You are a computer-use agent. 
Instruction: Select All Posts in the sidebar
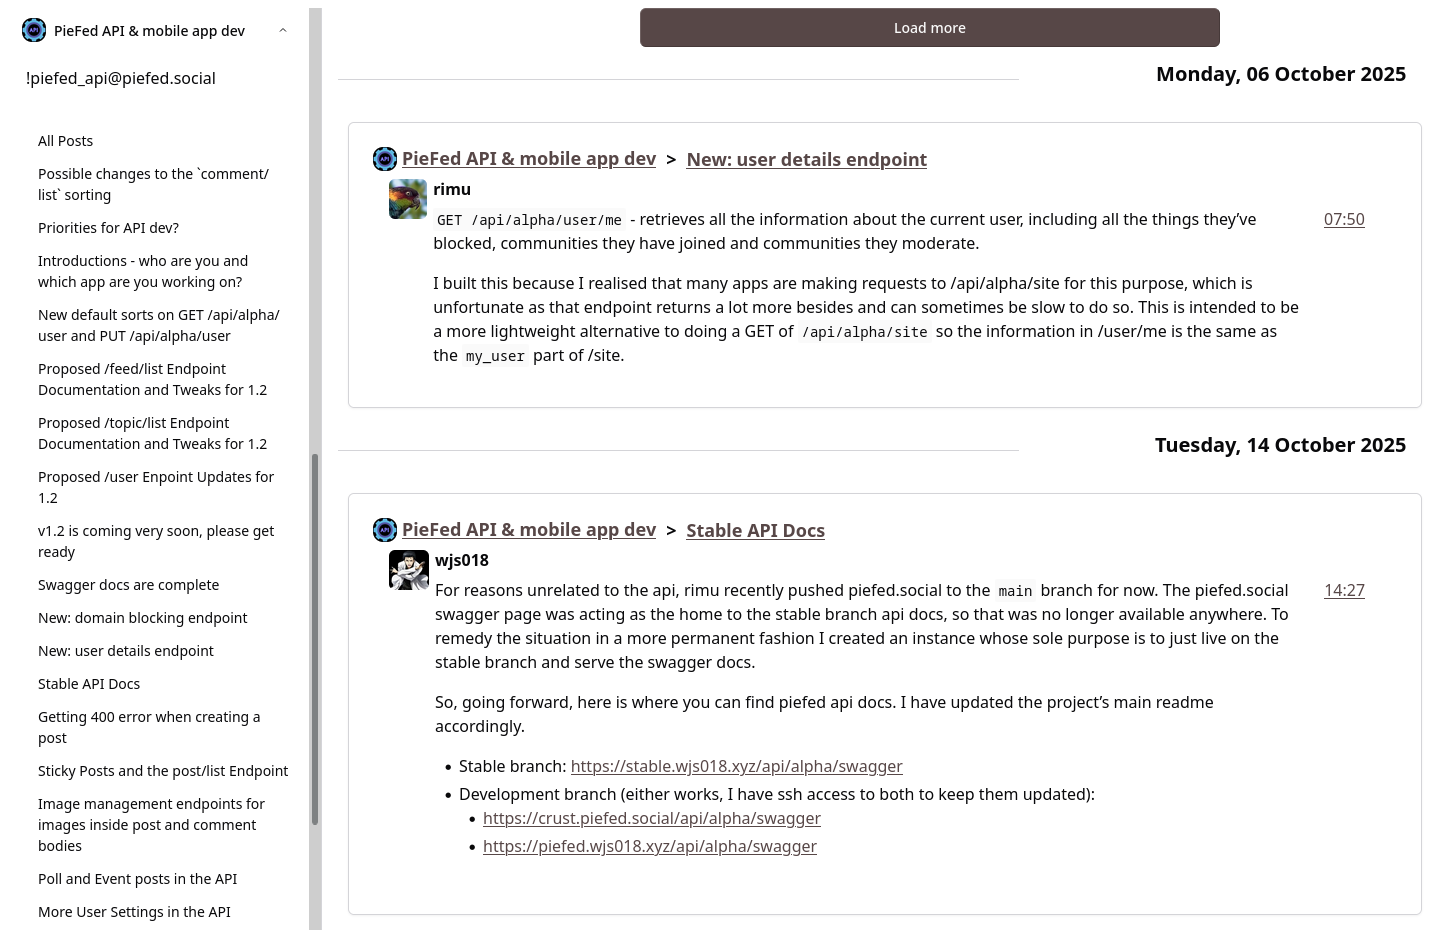(x=66, y=141)
